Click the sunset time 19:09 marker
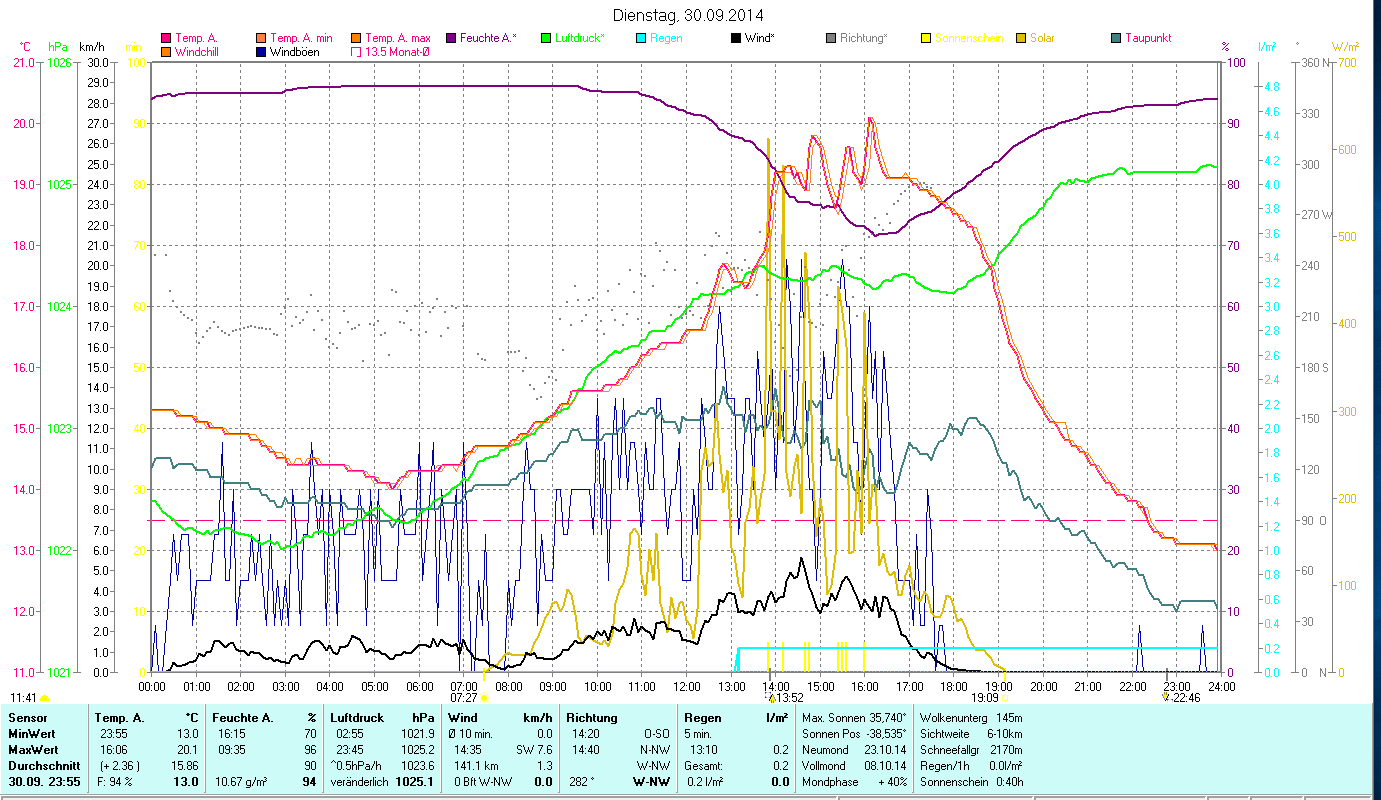The image size is (1381, 800). [x=986, y=698]
